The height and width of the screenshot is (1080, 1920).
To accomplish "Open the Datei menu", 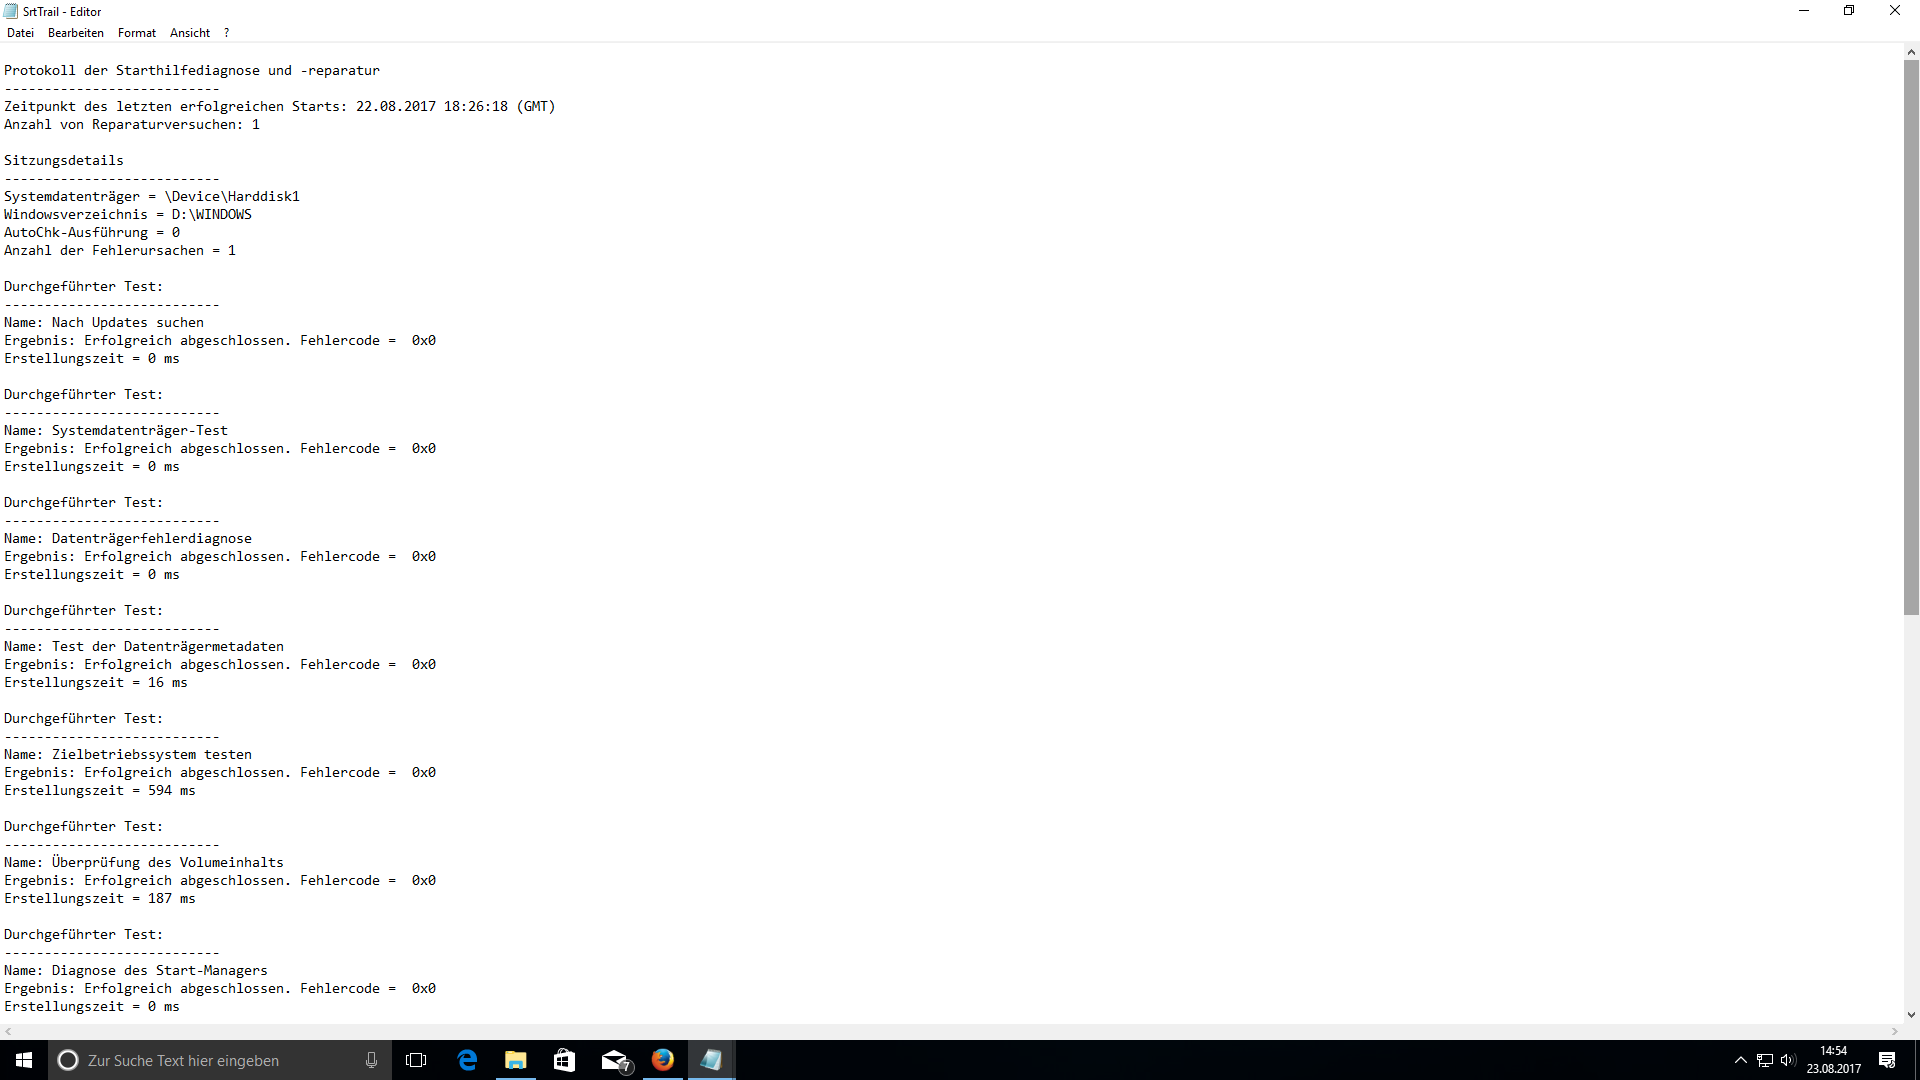I will [x=20, y=33].
